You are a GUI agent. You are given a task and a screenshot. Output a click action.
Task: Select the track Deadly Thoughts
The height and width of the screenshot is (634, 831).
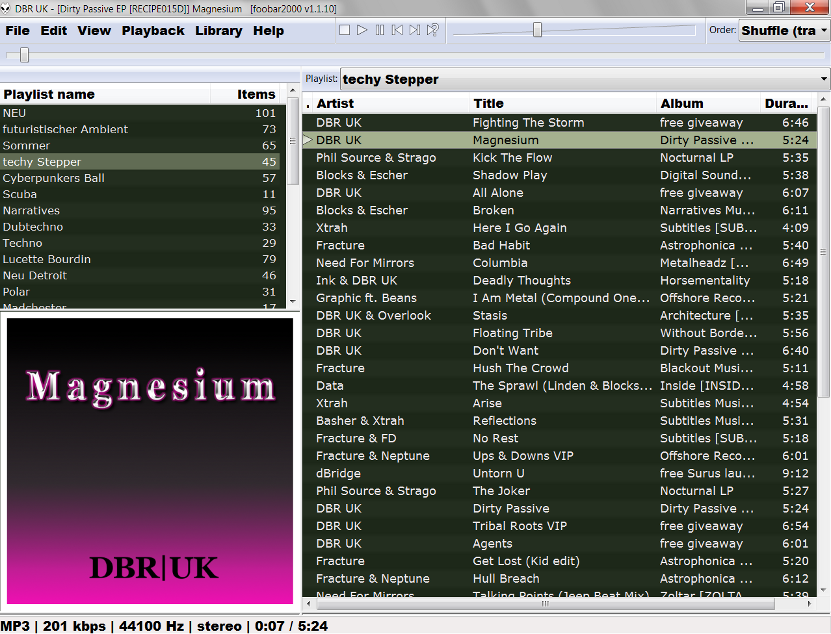559,280
